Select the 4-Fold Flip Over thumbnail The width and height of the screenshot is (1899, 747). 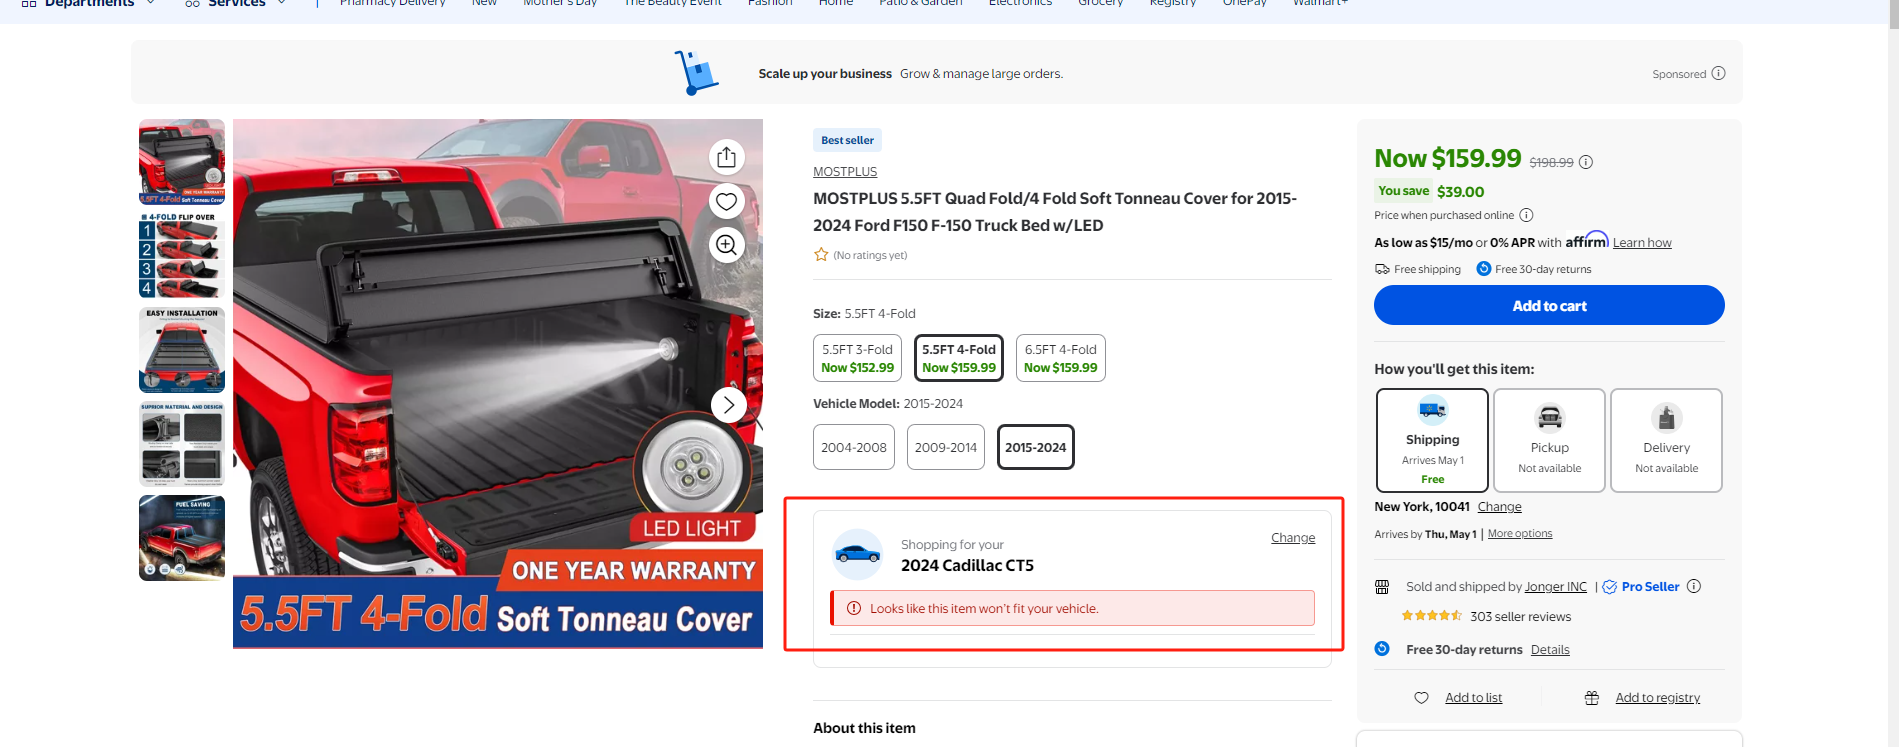tap(182, 256)
